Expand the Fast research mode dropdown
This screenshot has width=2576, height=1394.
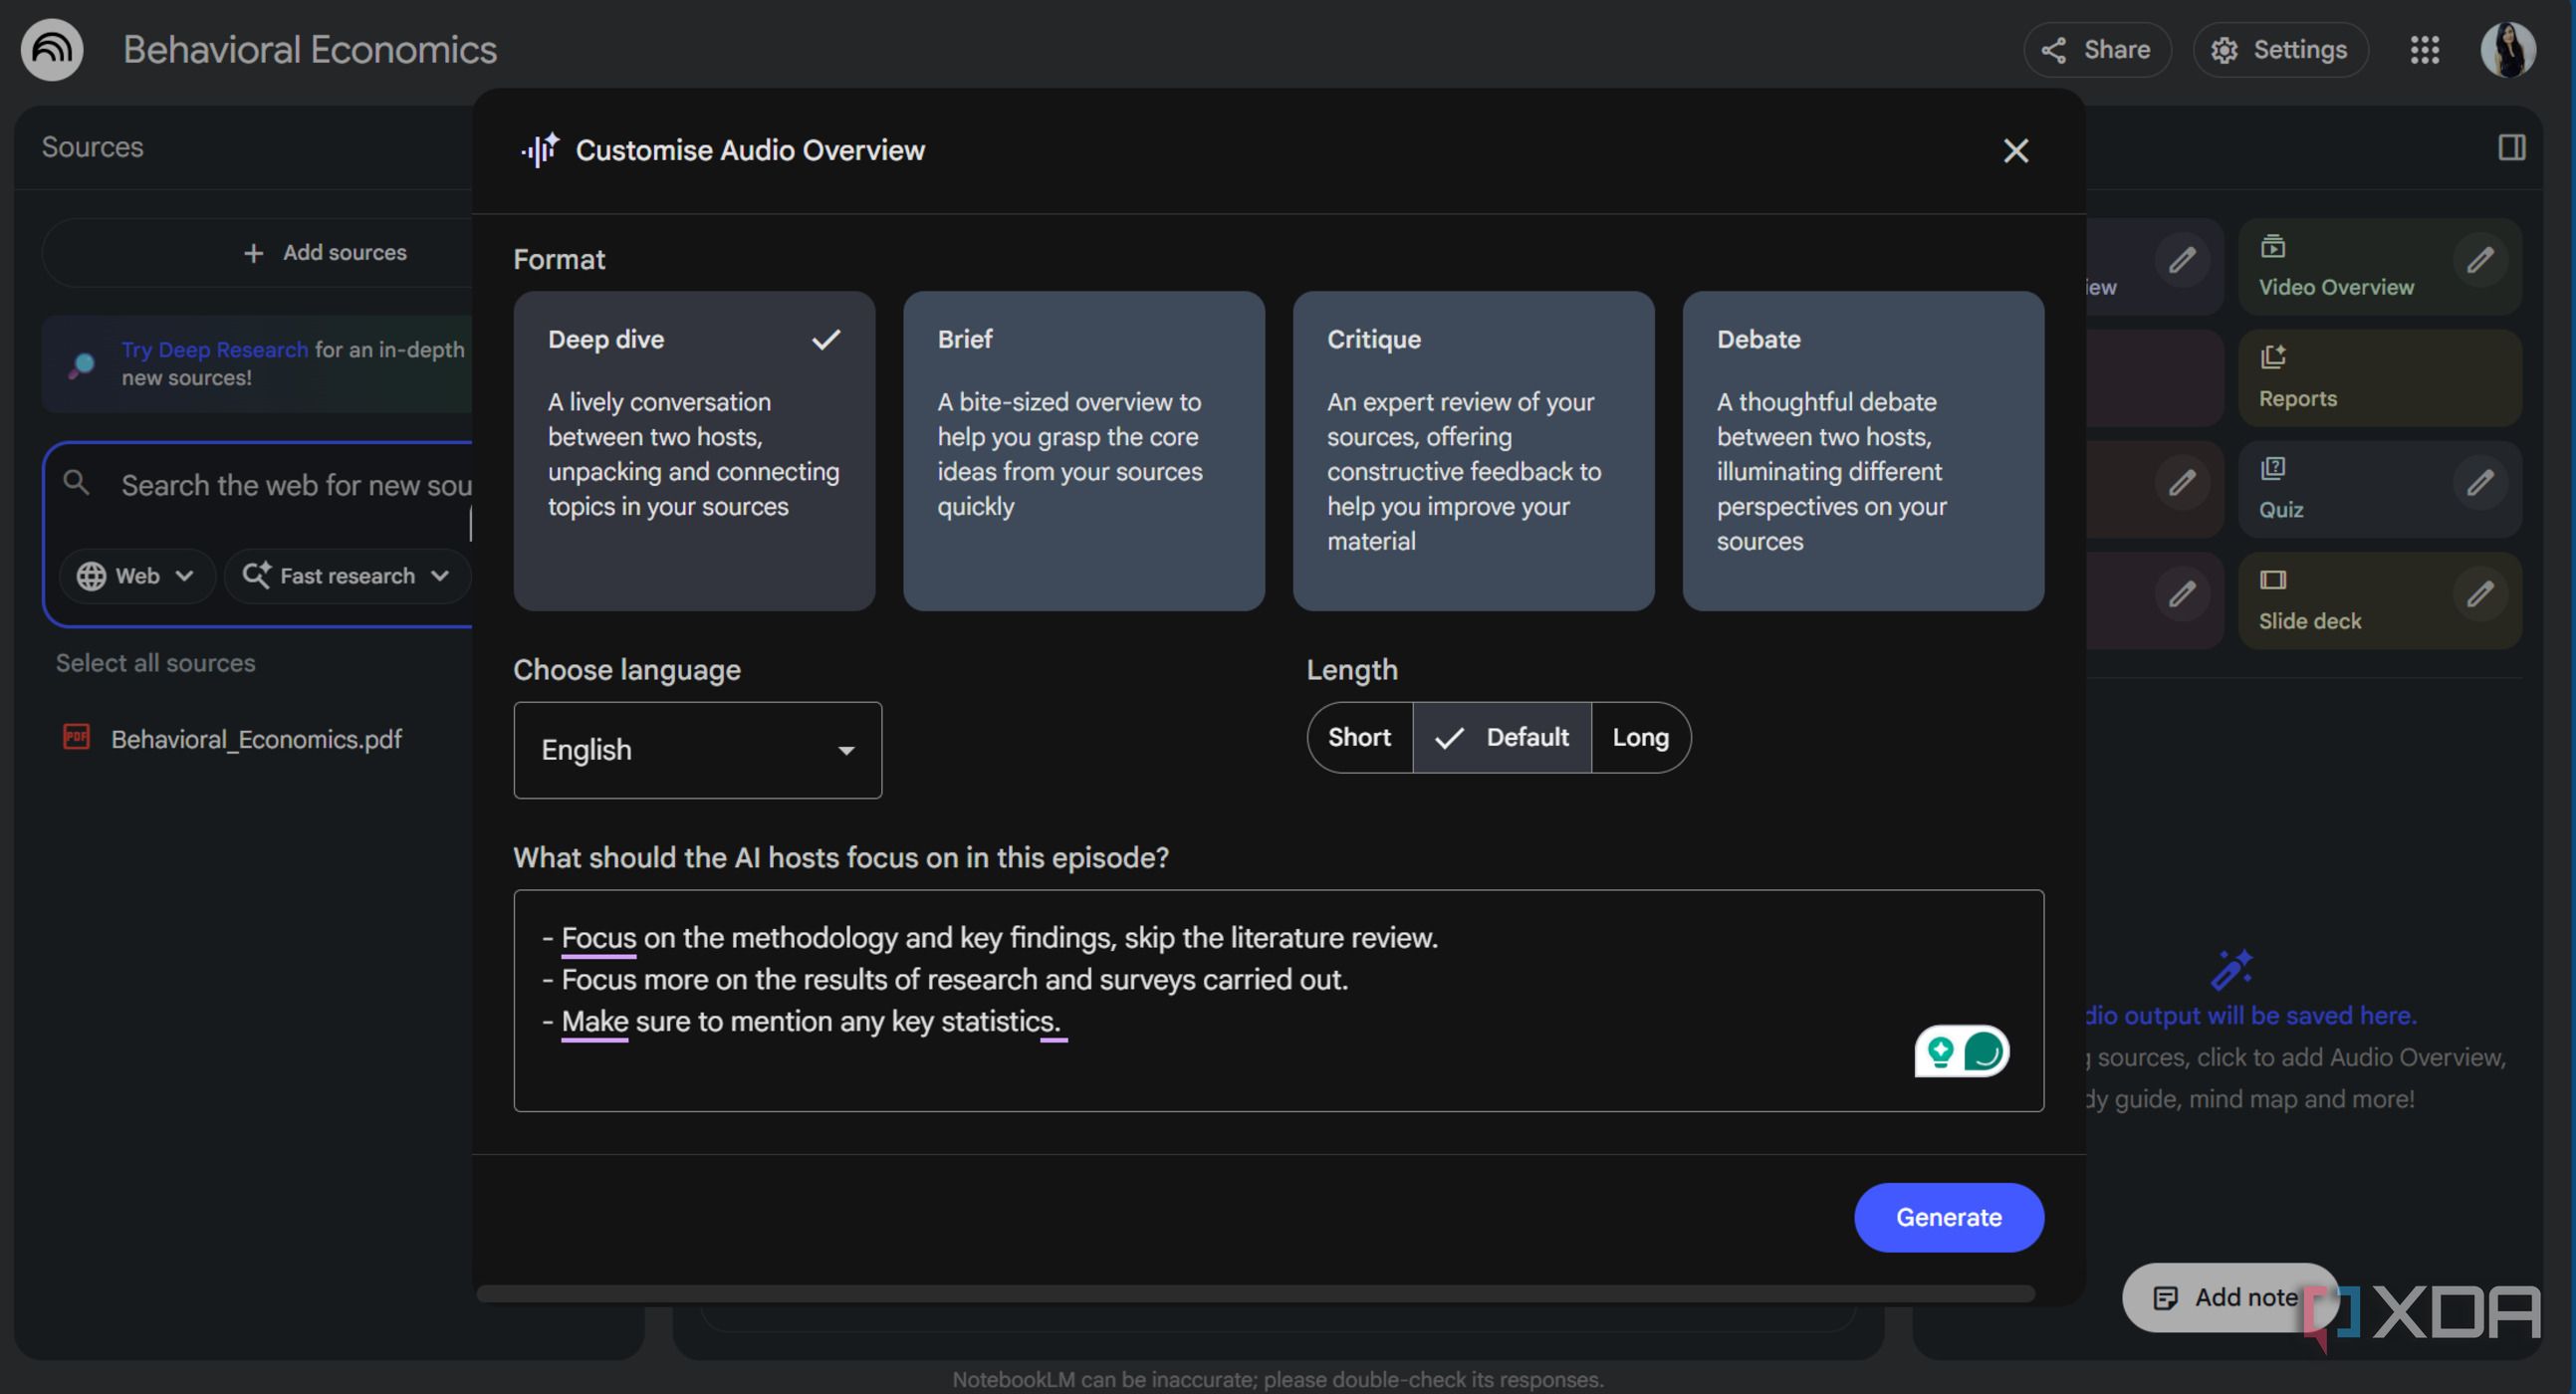(x=347, y=576)
